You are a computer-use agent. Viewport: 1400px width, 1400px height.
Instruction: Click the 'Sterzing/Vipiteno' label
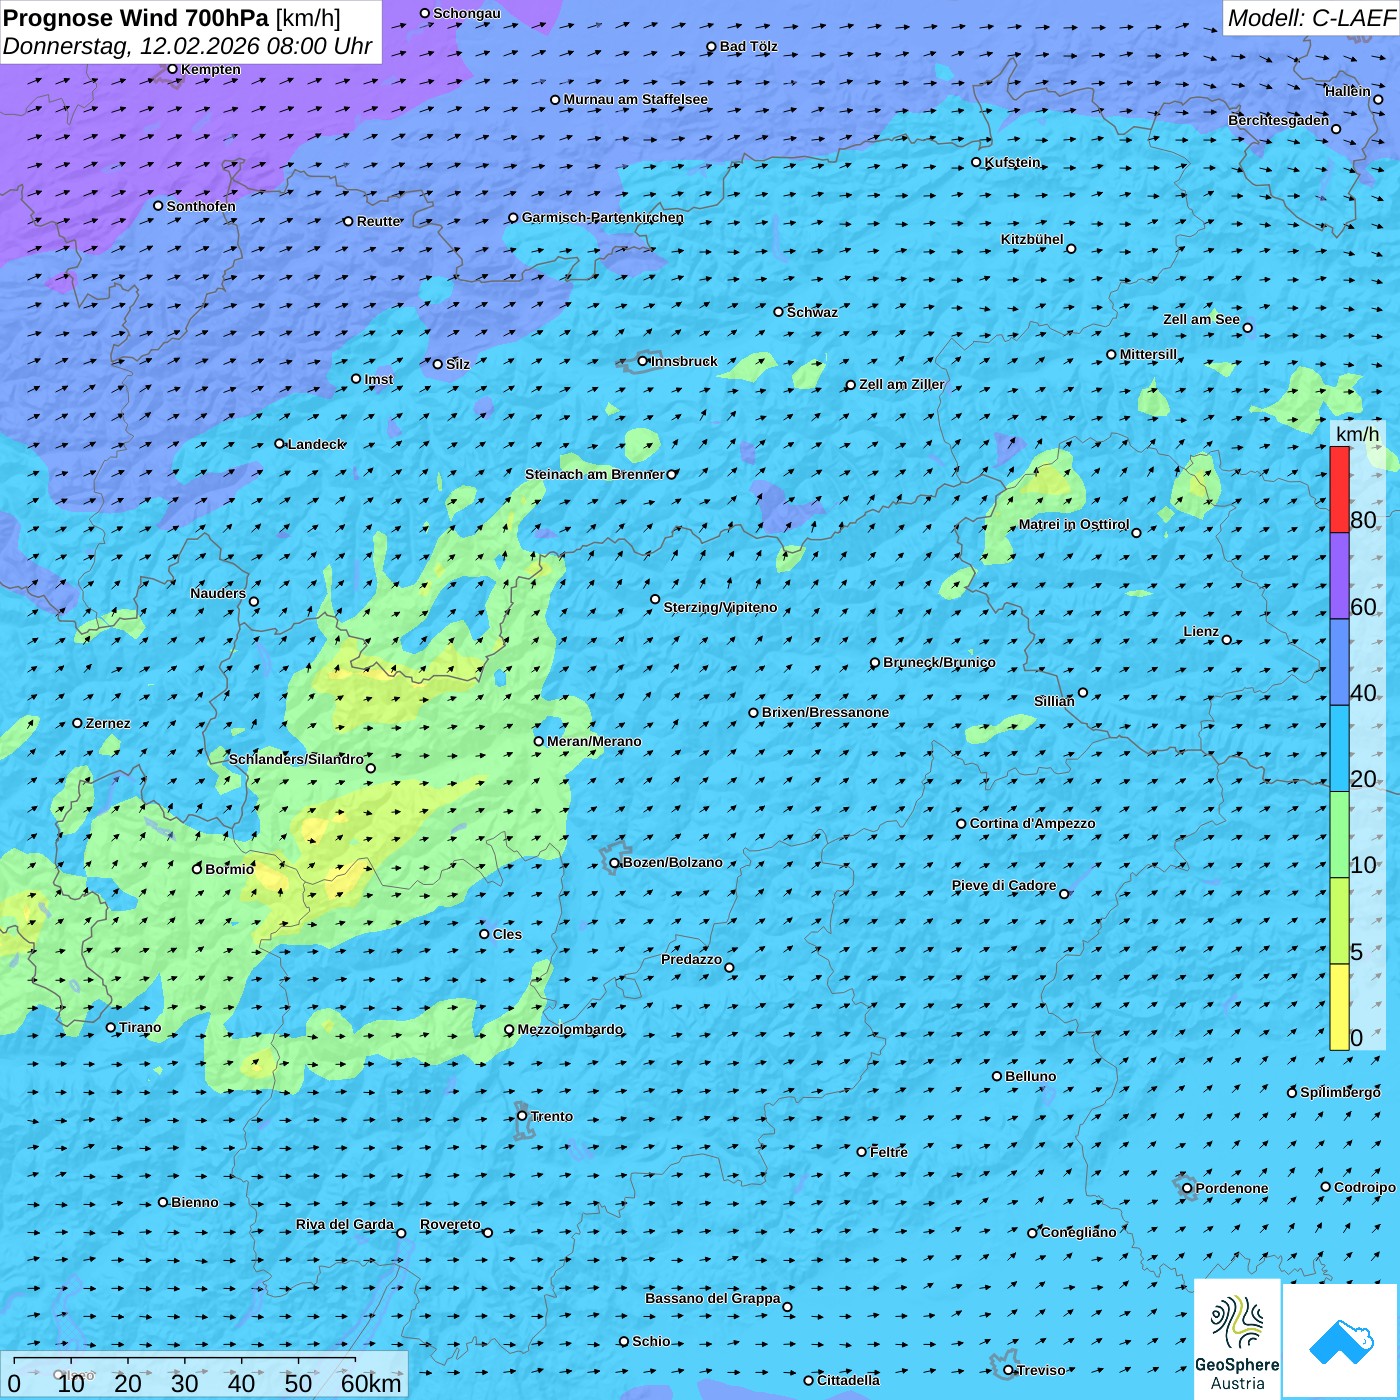coord(721,607)
